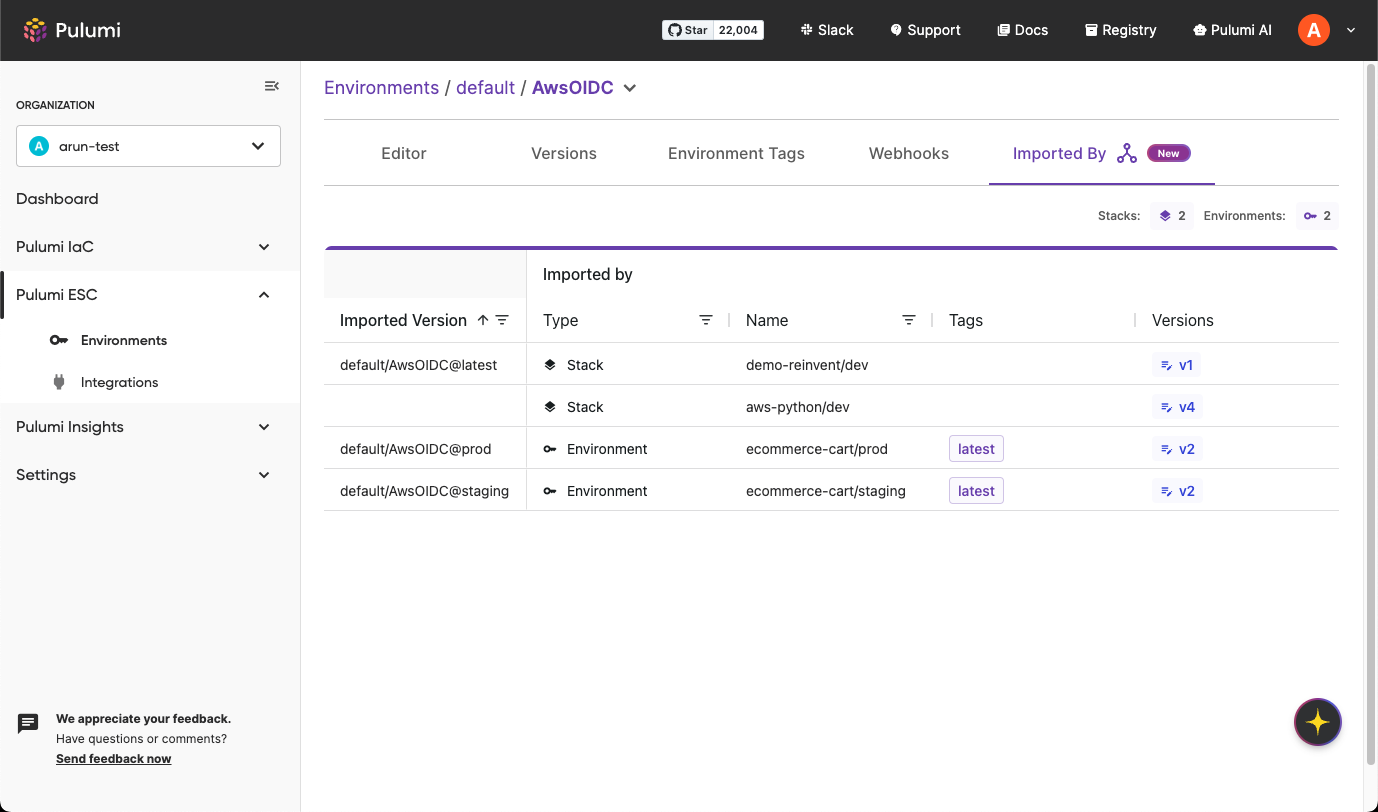Click the latest tag on ecommerce-cart/prod
The height and width of the screenshot is (812, 1378).
[976, 449]
